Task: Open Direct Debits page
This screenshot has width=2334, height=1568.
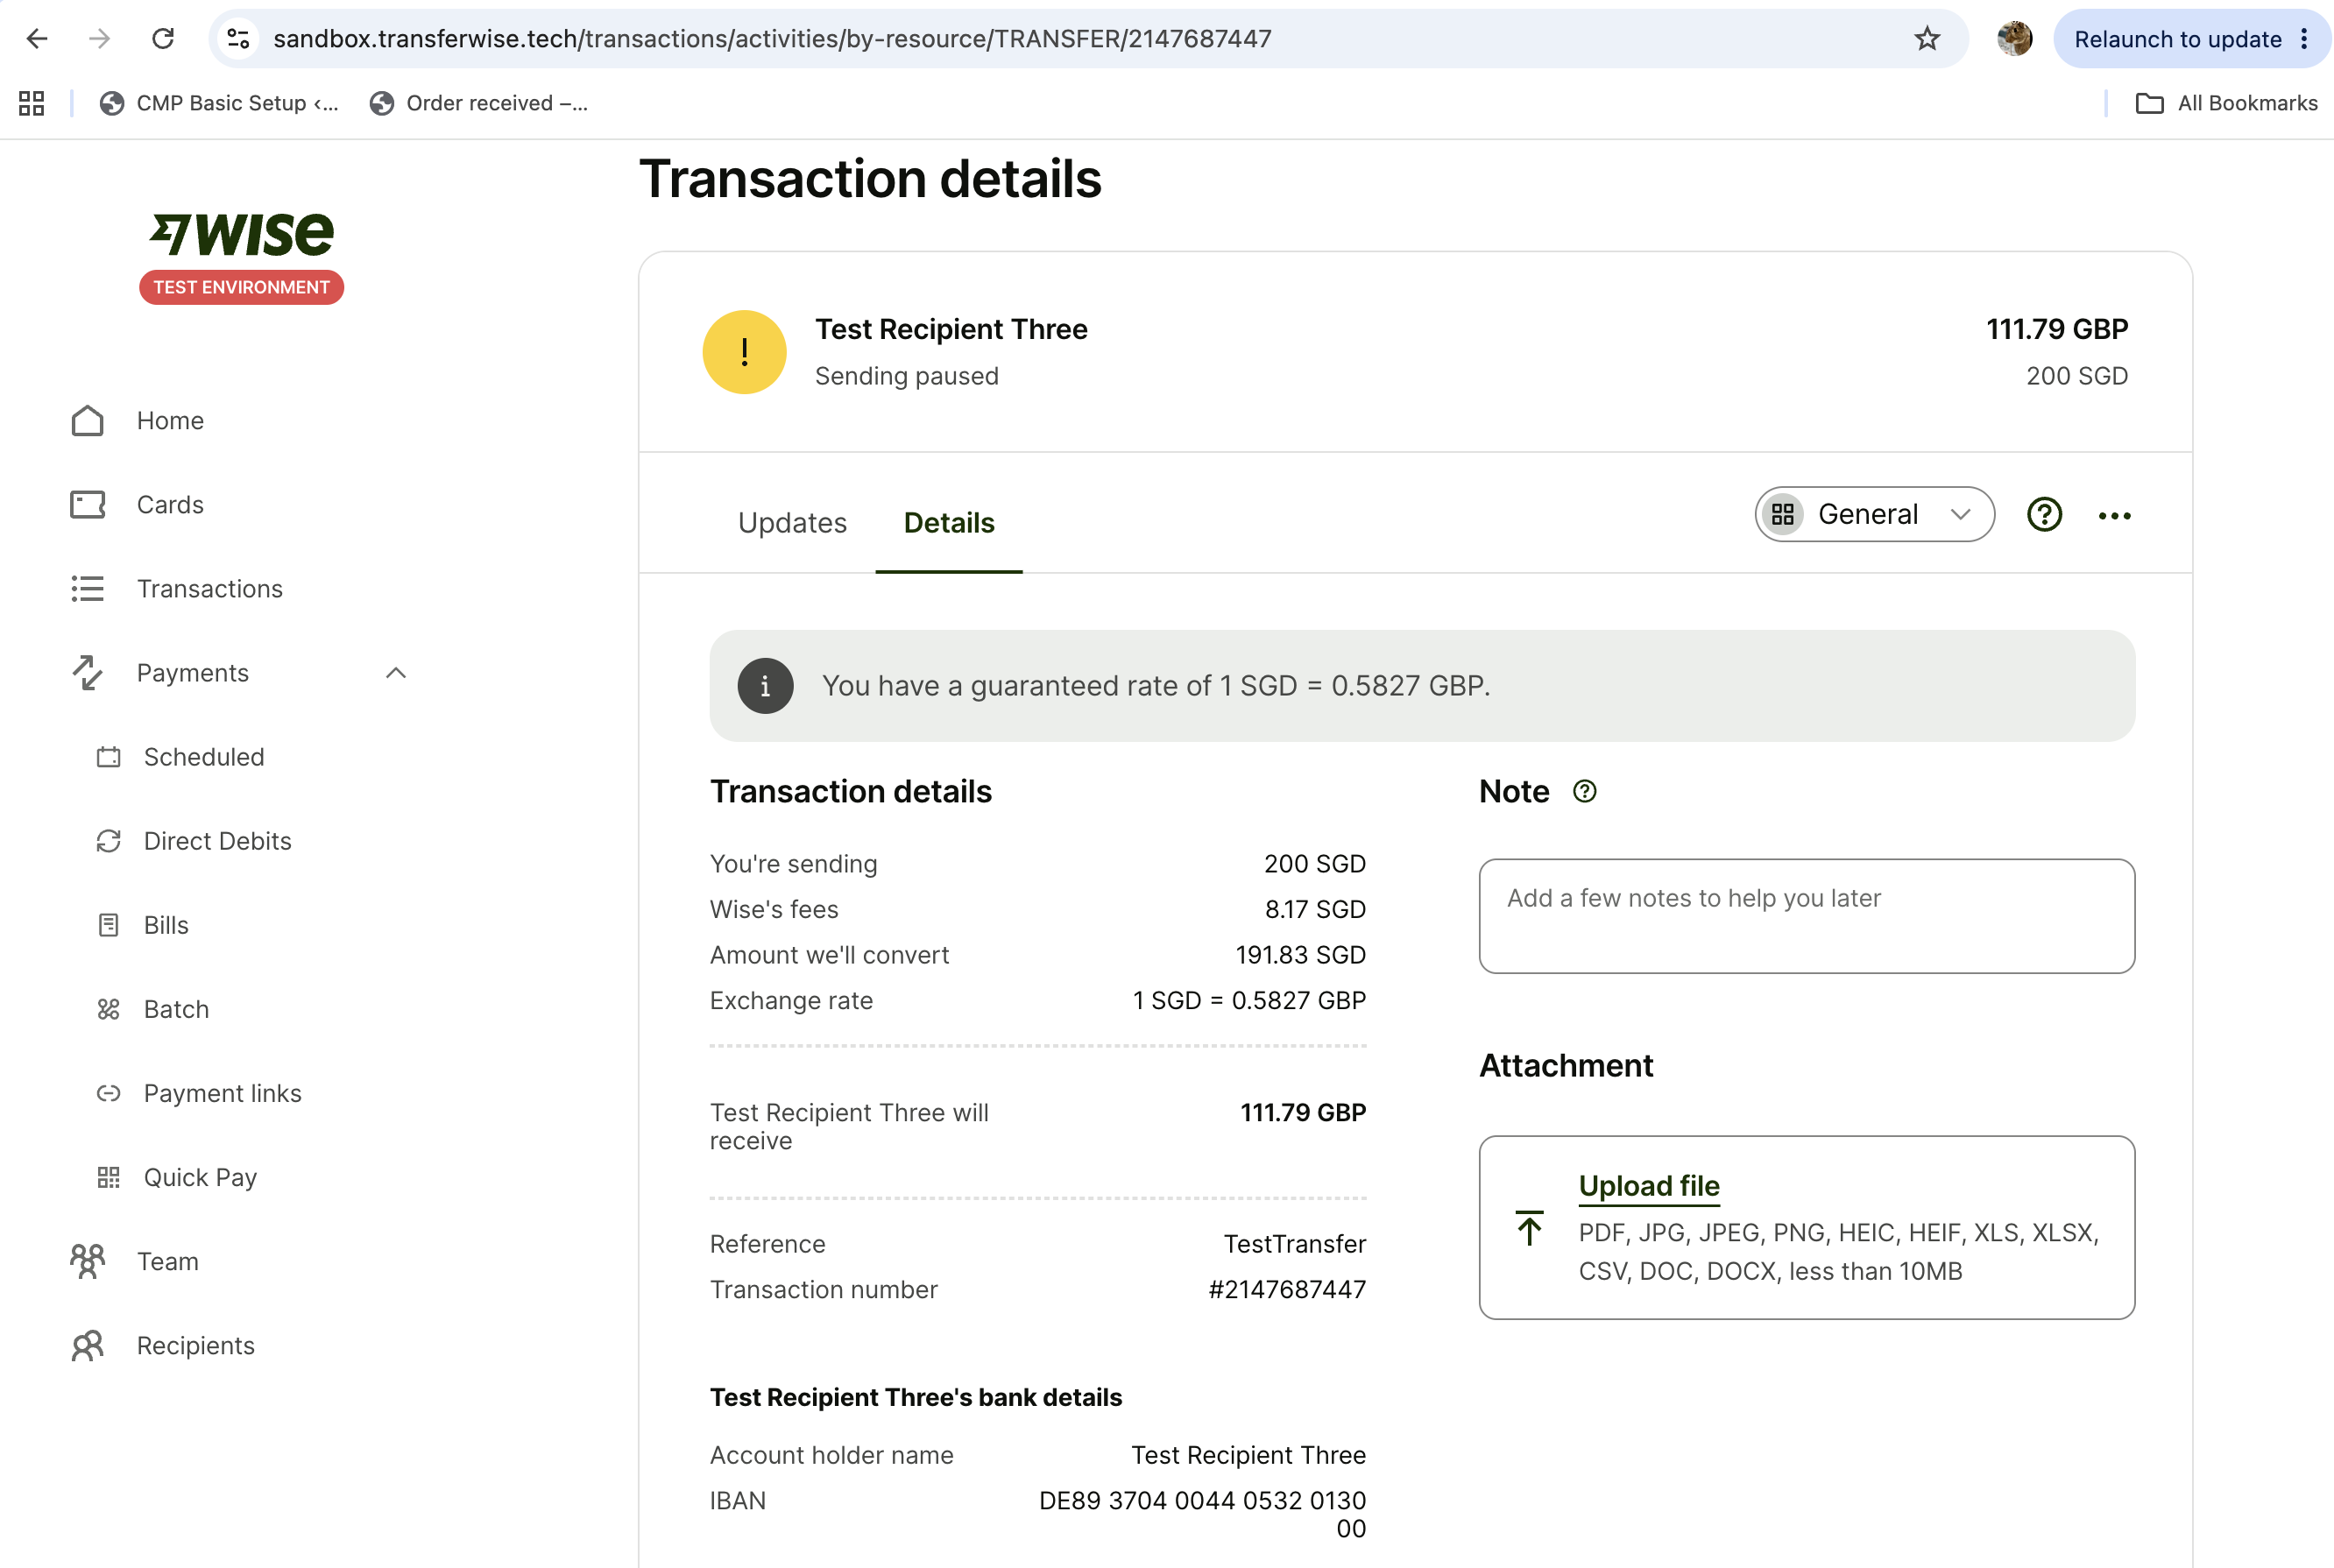Action: [x=218, y=841]
